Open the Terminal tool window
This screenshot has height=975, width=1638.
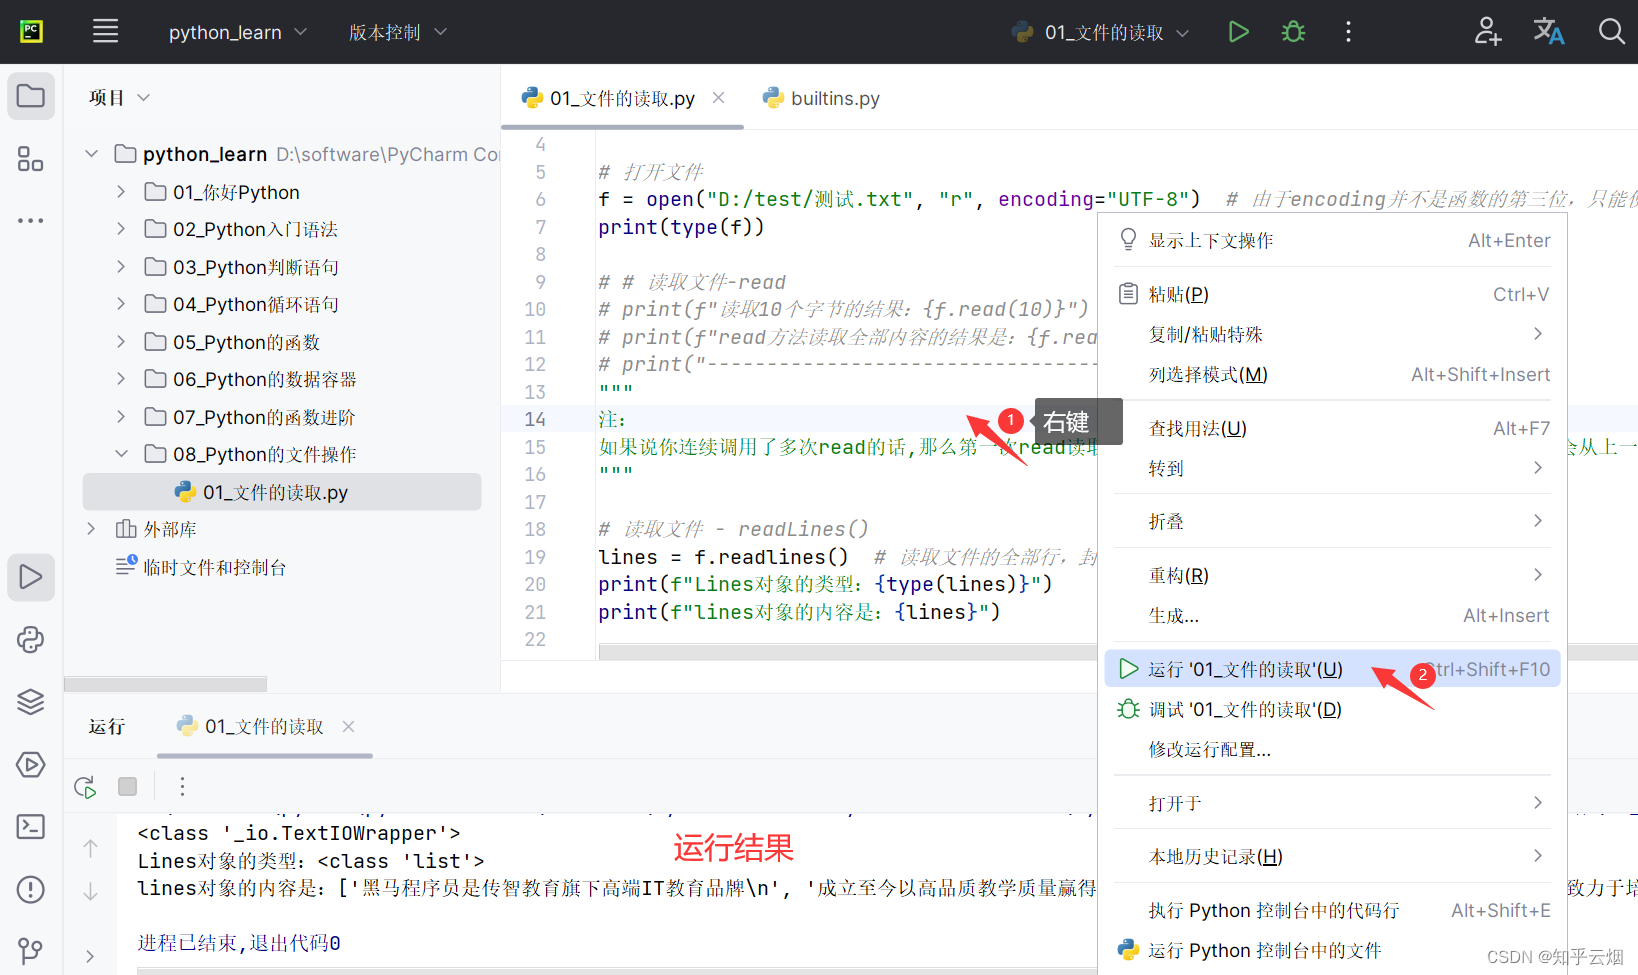(31, 827)
